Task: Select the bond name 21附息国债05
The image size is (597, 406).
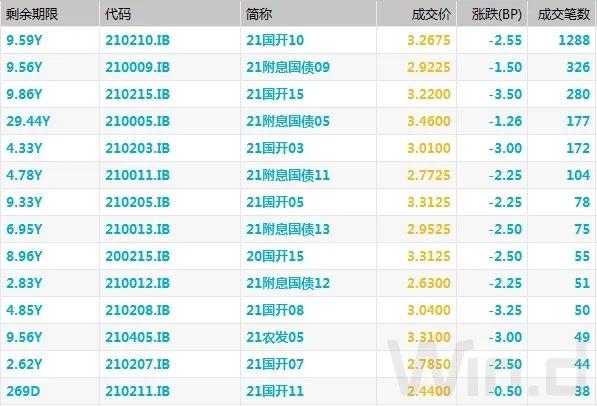Action: 288,121
